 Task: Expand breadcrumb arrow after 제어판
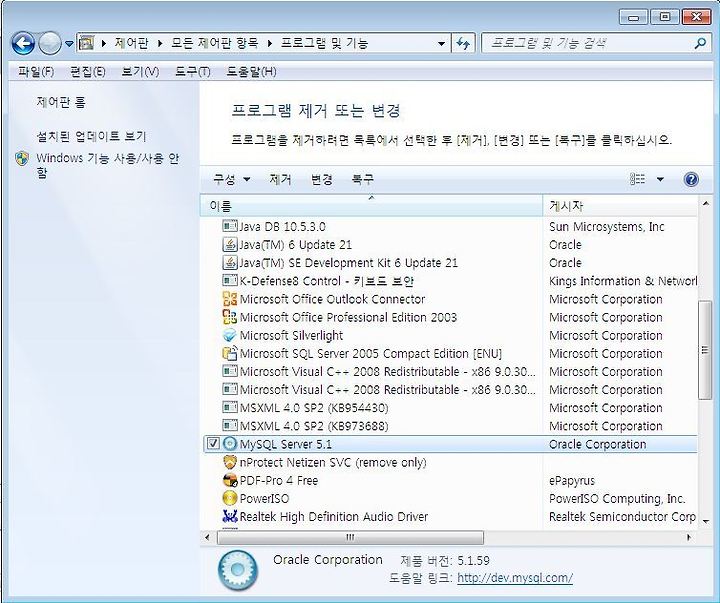point(160,44)
